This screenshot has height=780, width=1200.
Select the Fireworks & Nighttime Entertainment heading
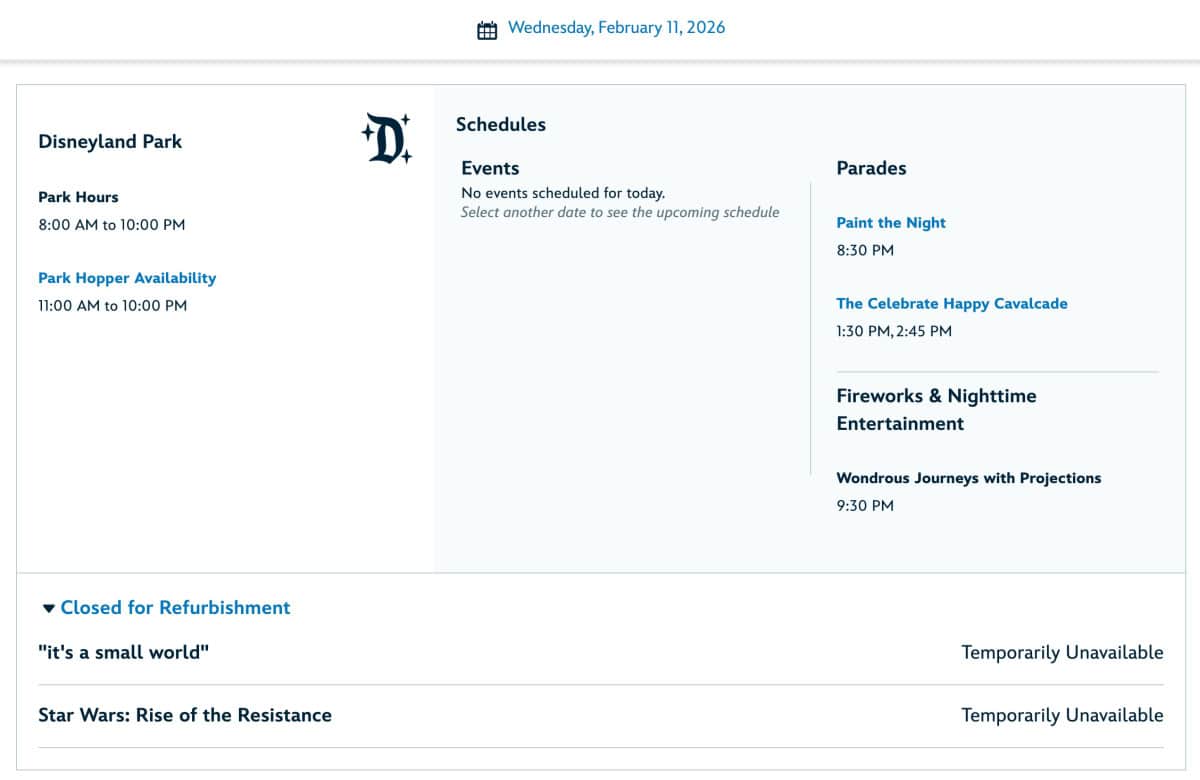pos(937,409)
